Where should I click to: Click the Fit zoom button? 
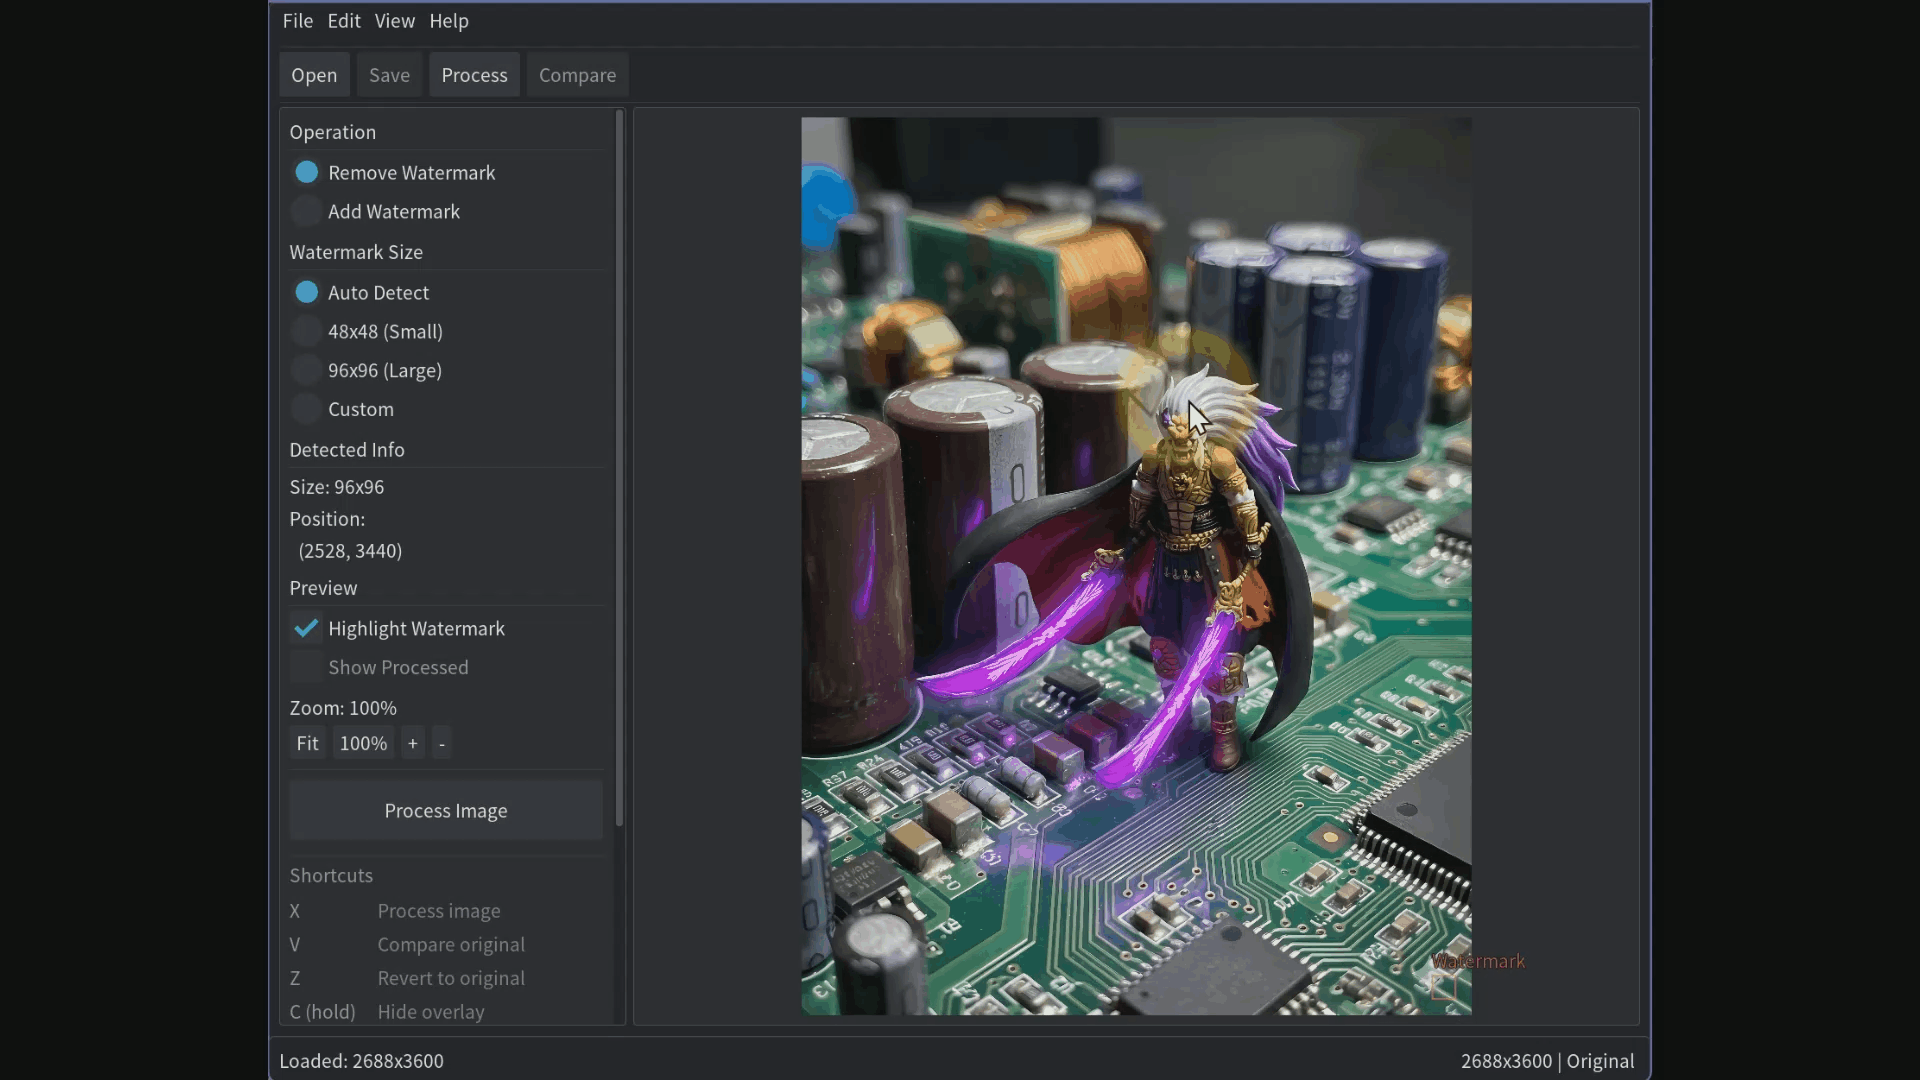[x=307, y=743]
